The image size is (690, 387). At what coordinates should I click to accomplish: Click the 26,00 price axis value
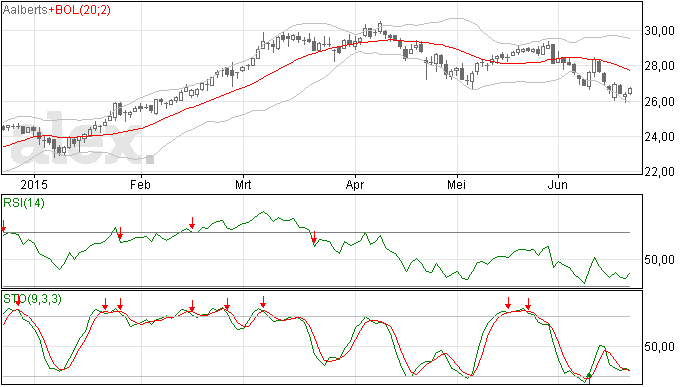[659, 102]
